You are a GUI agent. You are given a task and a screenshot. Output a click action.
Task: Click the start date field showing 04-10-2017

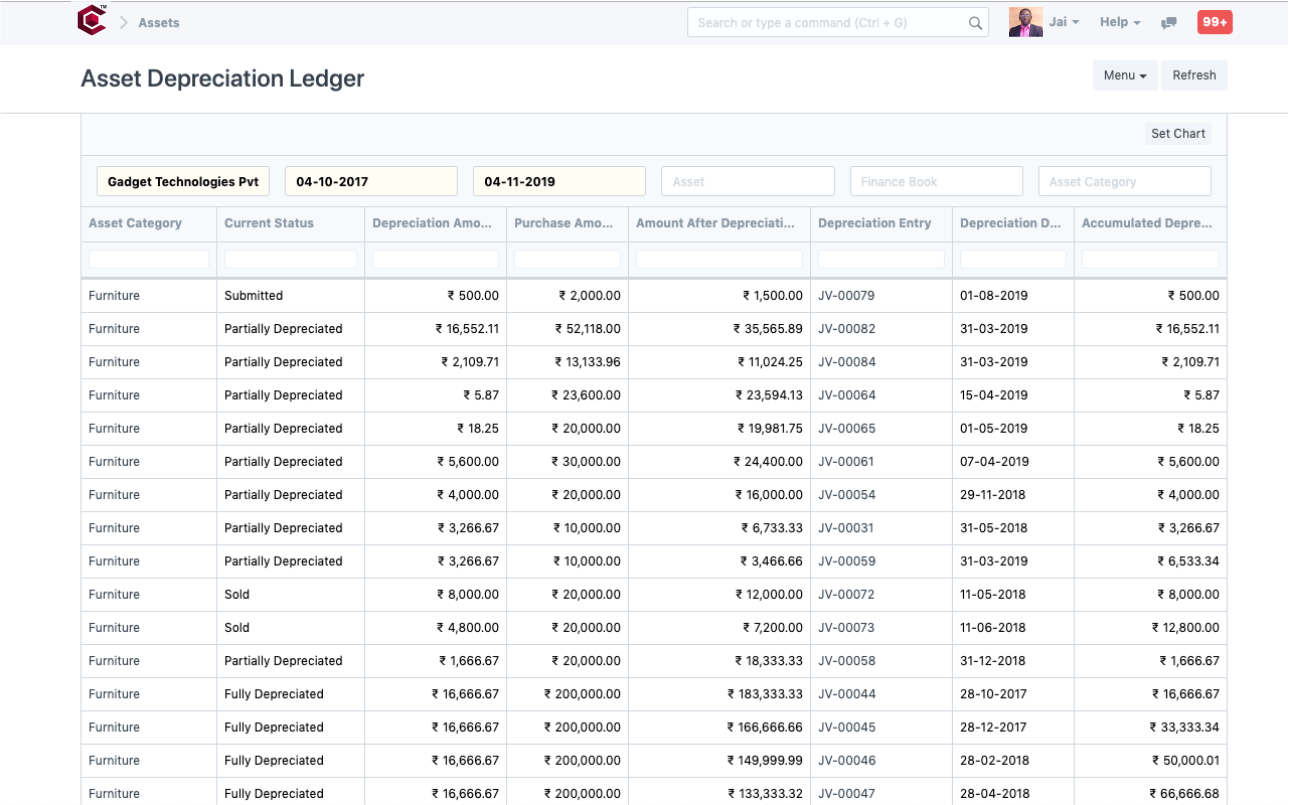(371, 181)
